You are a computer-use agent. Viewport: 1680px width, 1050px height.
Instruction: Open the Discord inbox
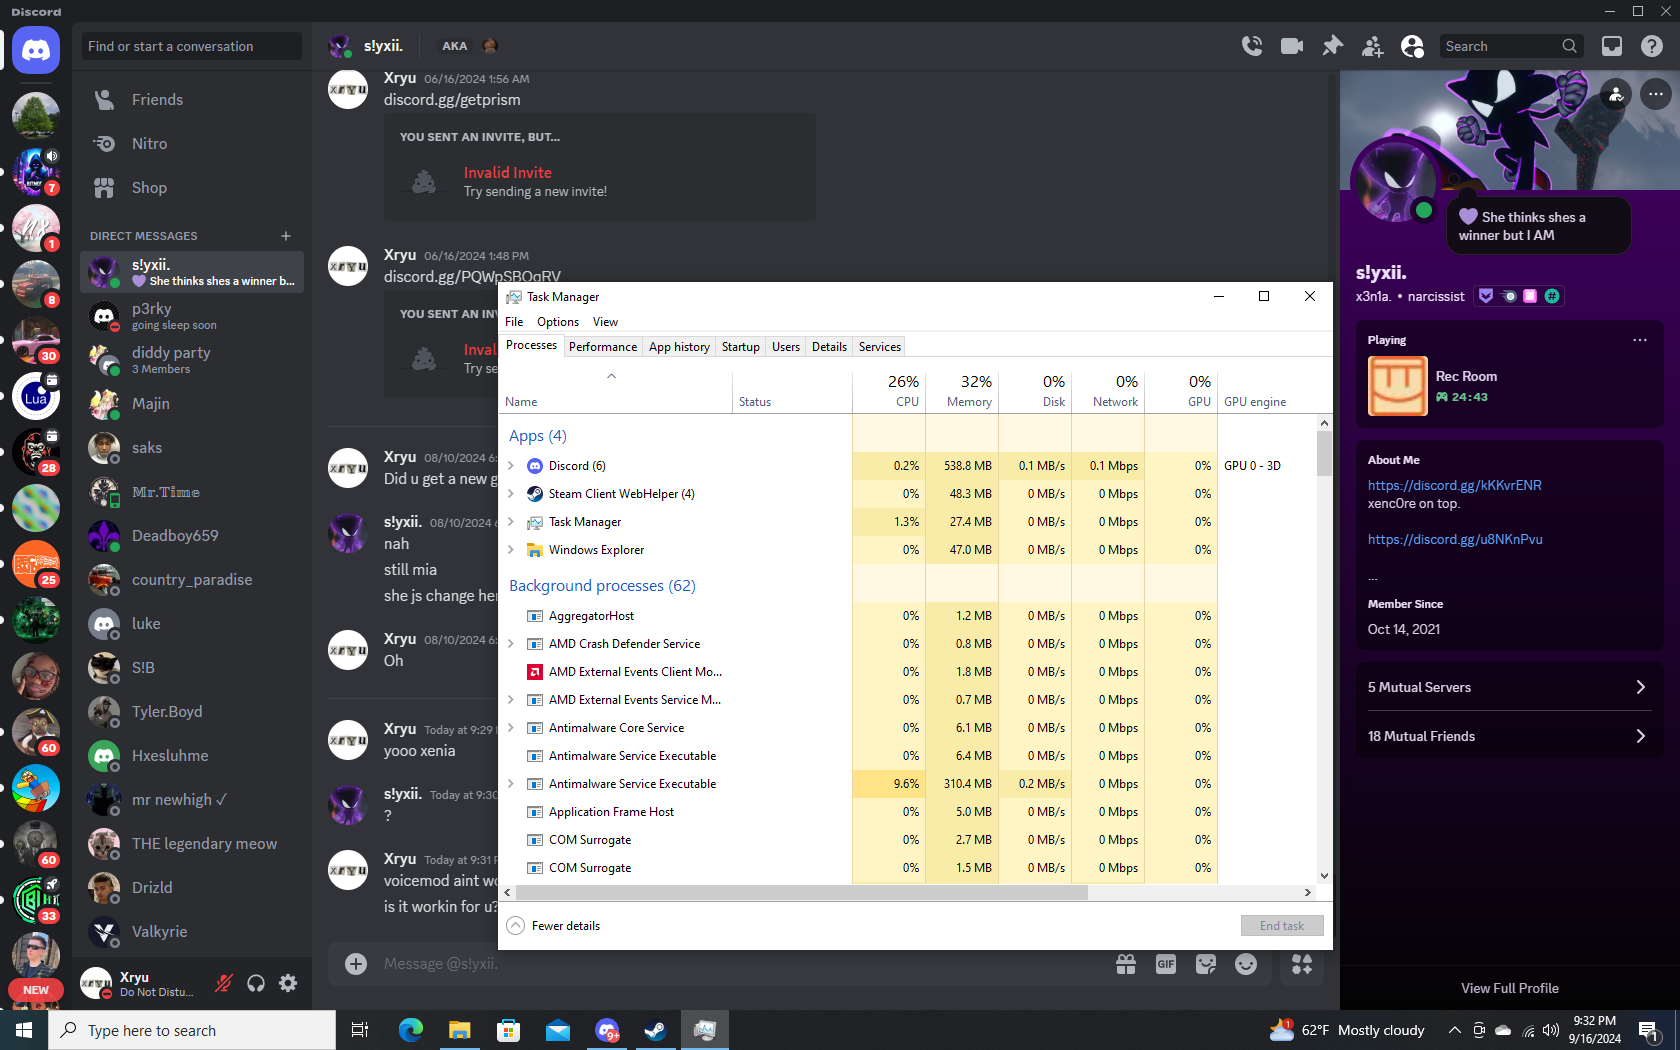[1612, 46]
